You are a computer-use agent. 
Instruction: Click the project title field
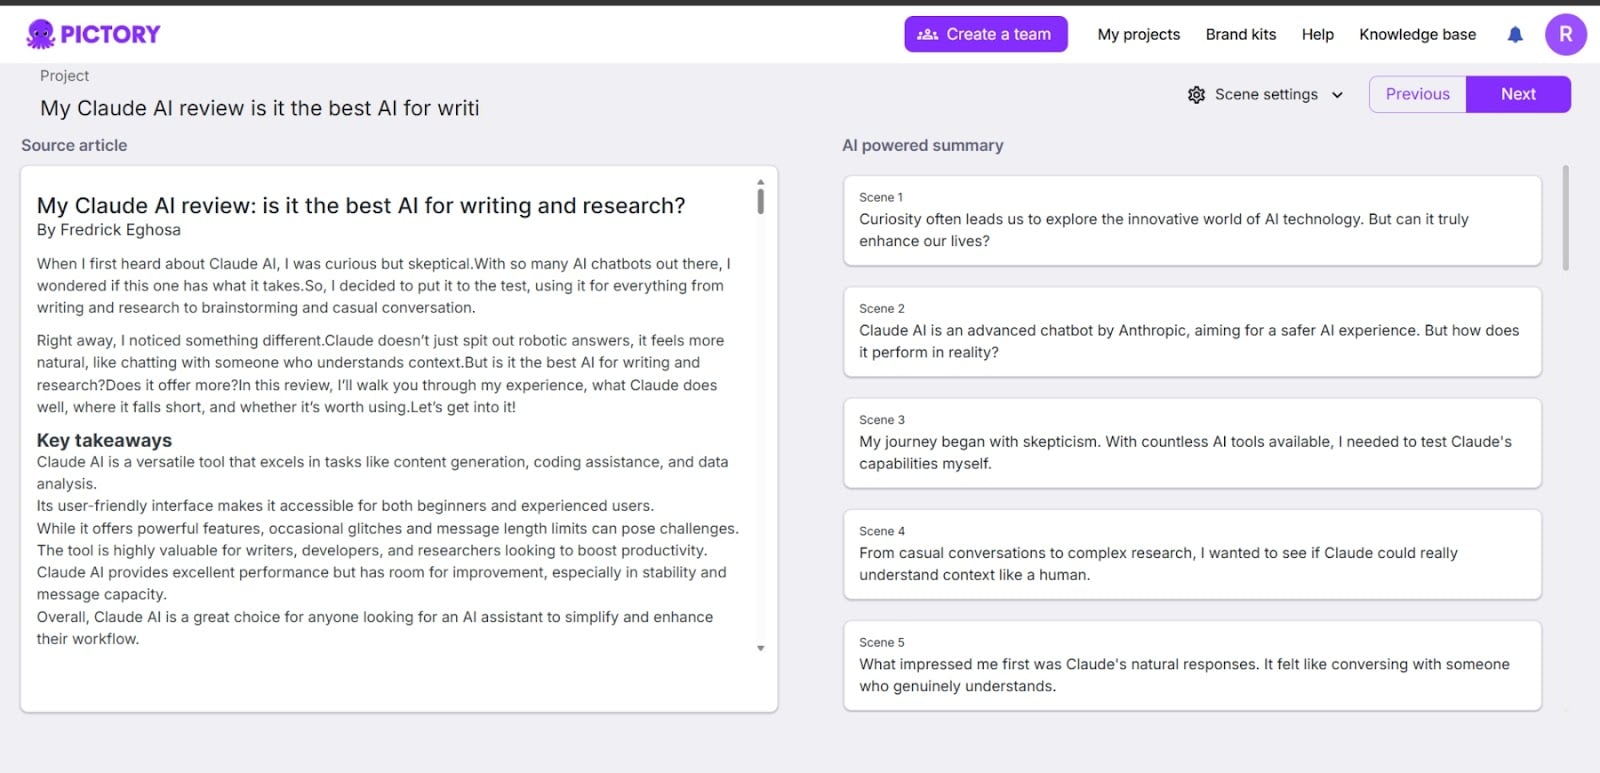(x=260, y=108)
